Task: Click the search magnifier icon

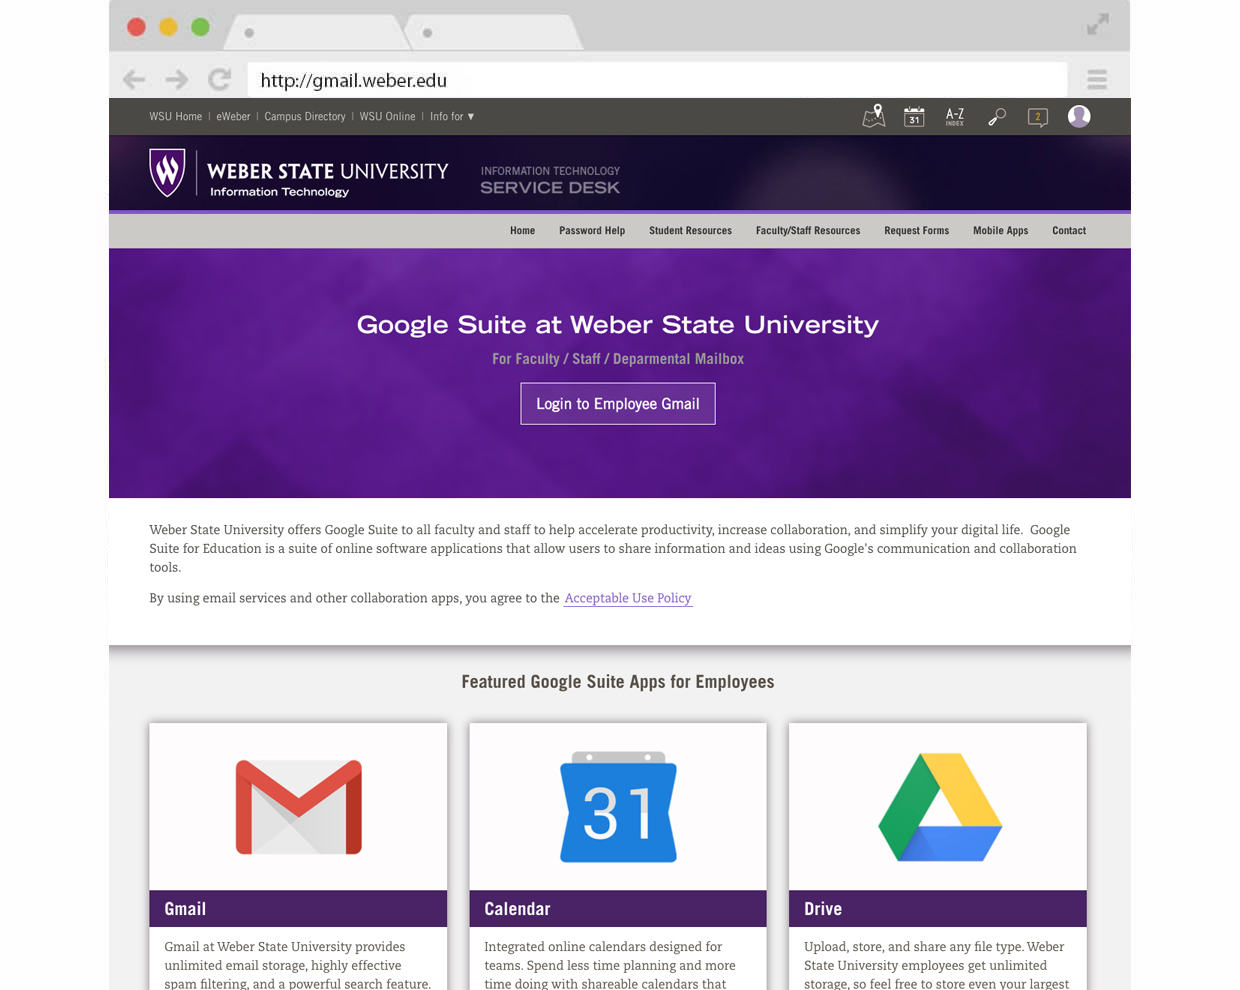Action: 996,117
